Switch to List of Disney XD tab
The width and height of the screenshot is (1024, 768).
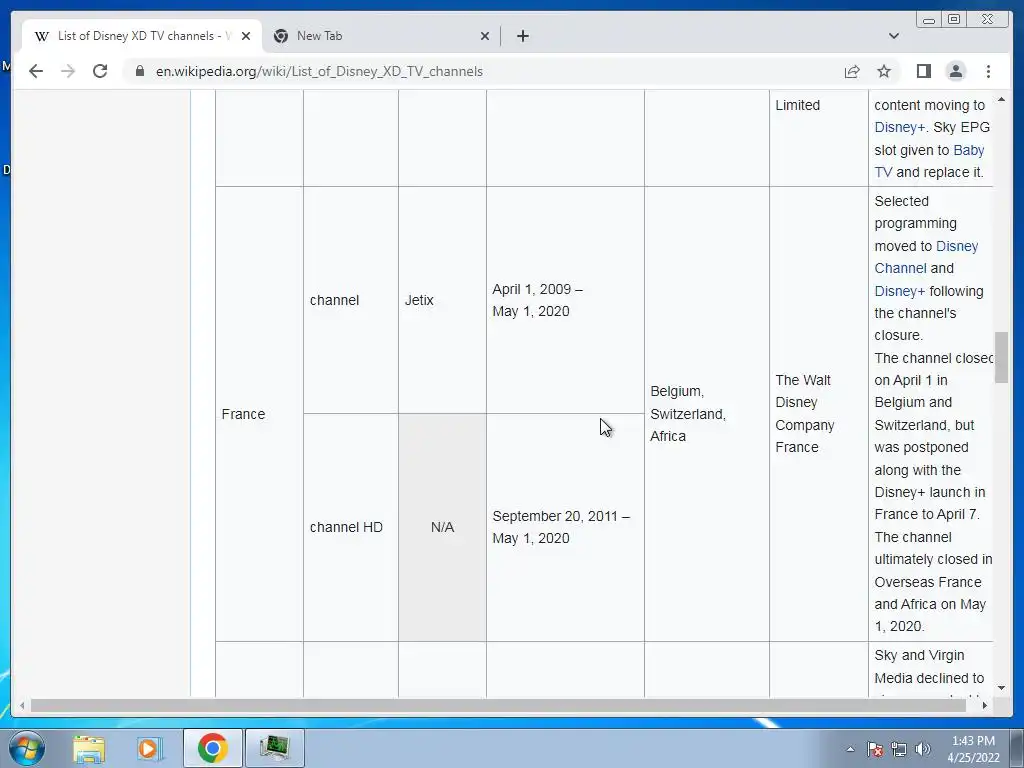click(142, 36)
